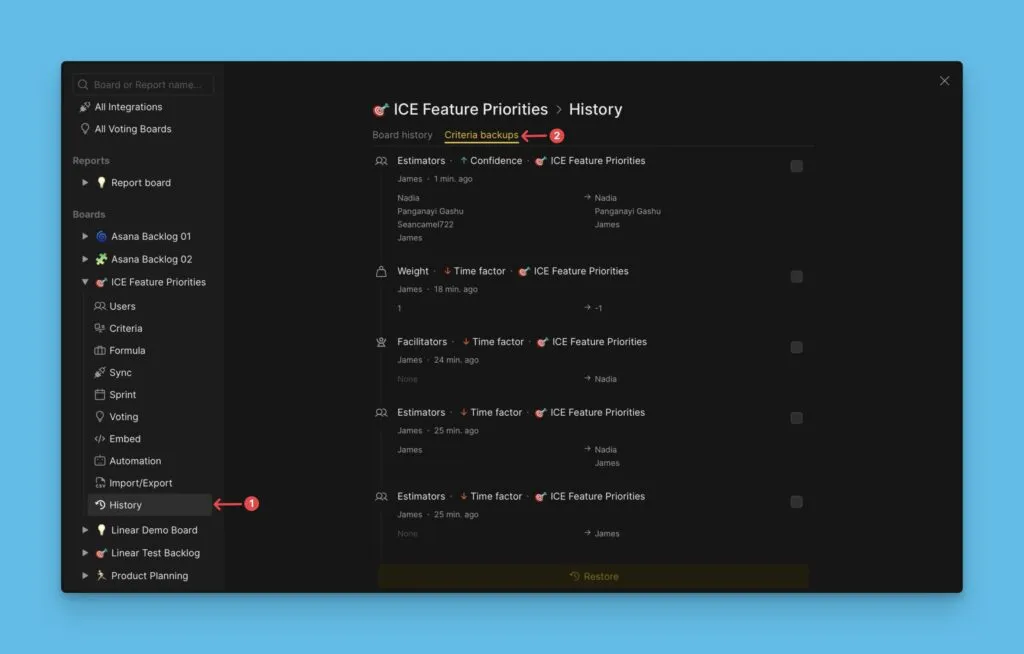Open the Users settings icon

[x=100, y=307]
